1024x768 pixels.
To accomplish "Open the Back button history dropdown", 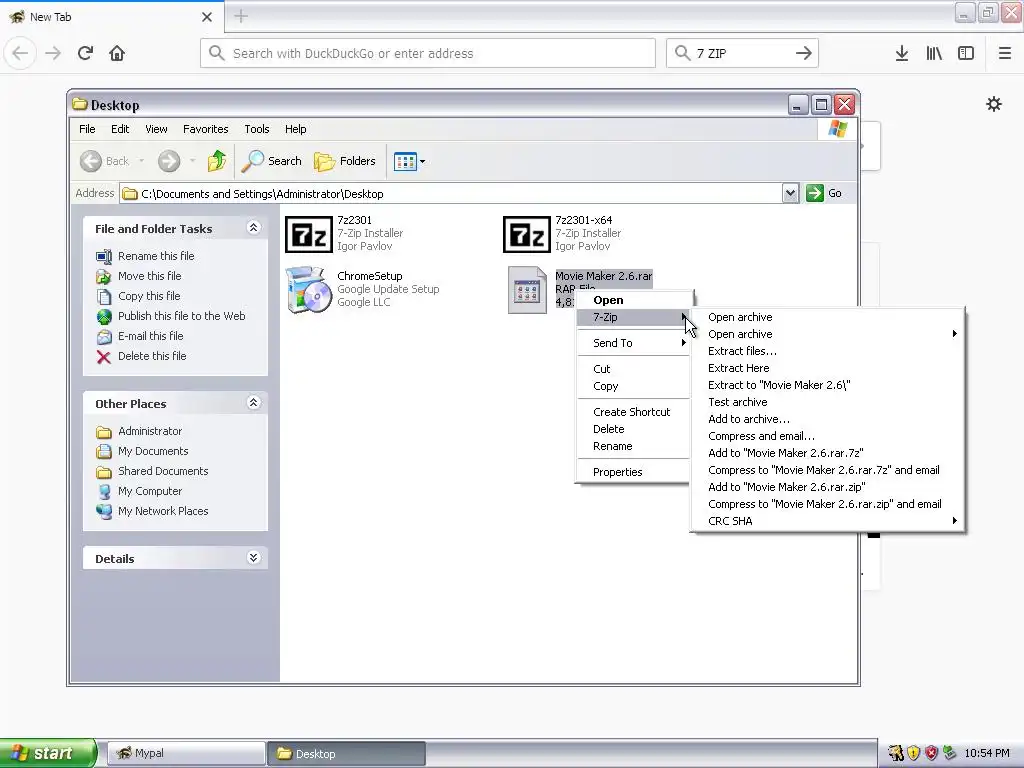I will coord(141,161).
